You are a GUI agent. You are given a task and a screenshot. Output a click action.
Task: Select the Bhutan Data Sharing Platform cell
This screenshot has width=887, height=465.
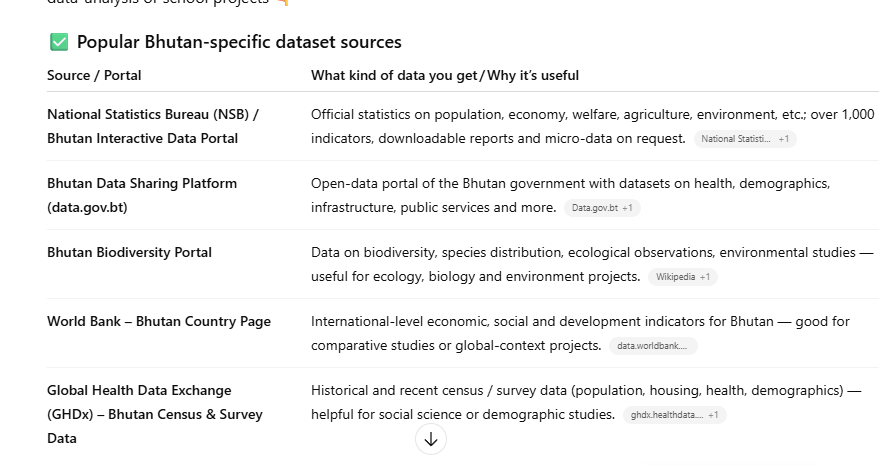pyautogui.click(x=142, y=195)
